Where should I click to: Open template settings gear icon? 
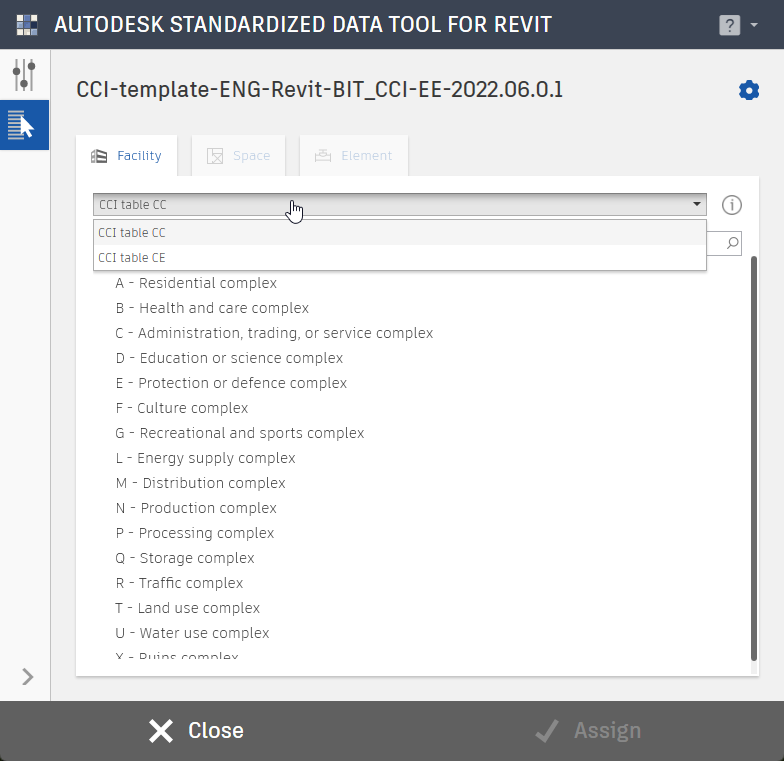(x=748, y=90)
